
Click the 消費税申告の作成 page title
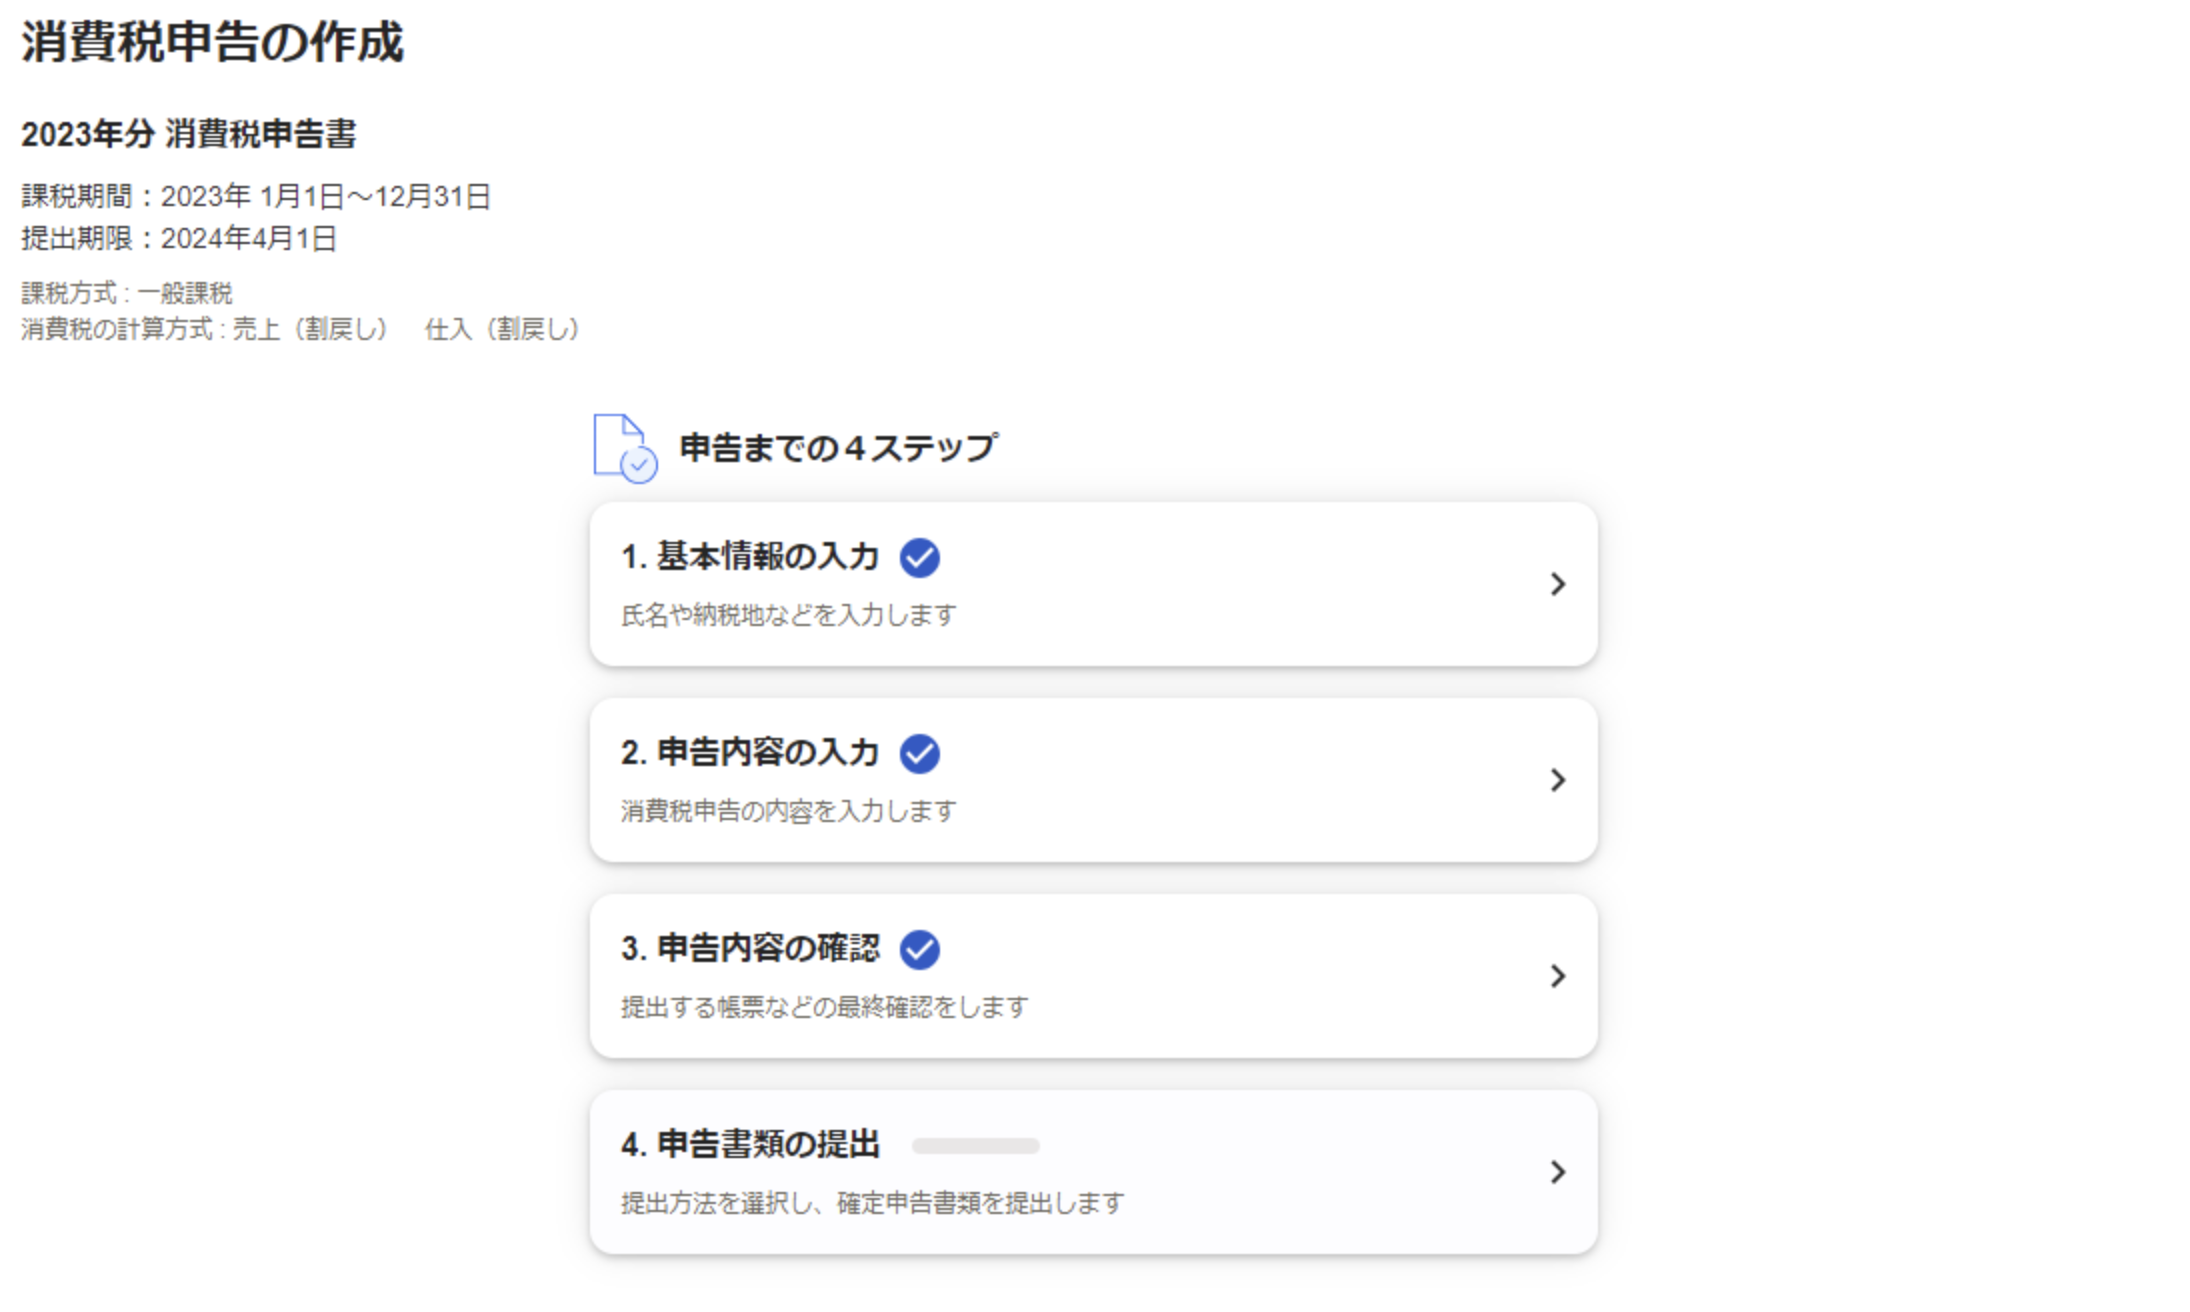(212, 42)
